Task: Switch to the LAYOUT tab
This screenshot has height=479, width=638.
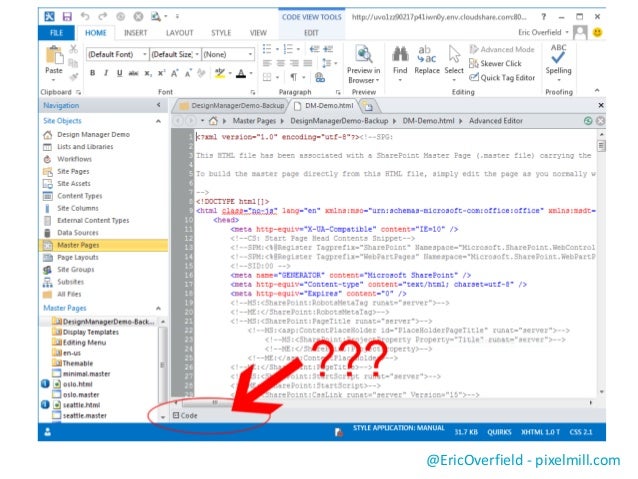Action: click(x=179, y=33)
